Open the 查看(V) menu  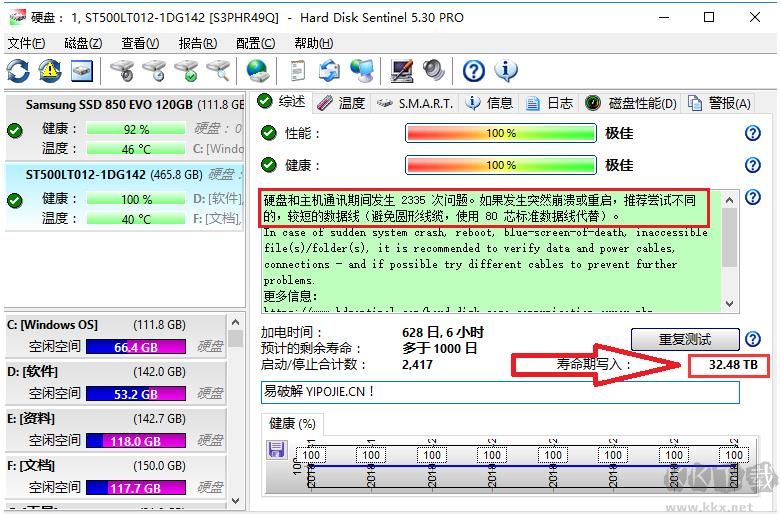[140, 43]
